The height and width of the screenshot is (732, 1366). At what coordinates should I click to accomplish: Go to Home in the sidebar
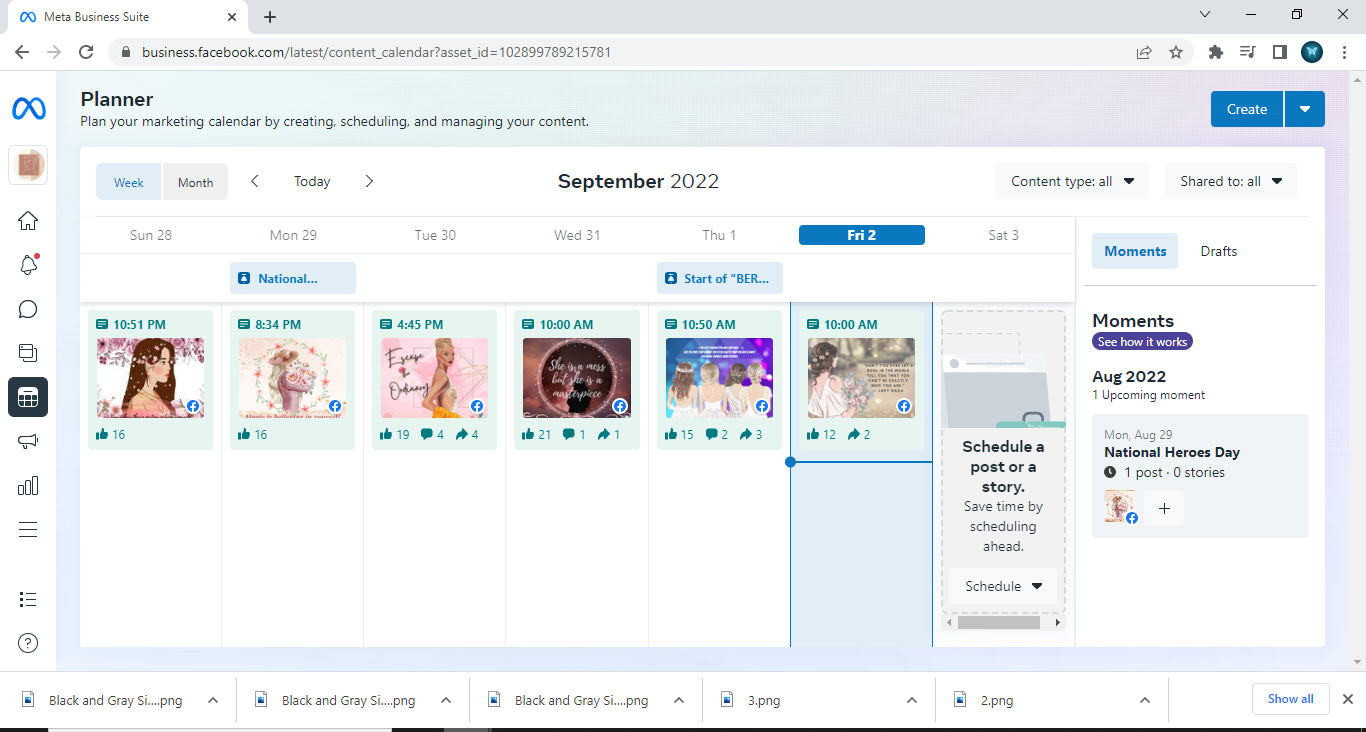point(28,221)
